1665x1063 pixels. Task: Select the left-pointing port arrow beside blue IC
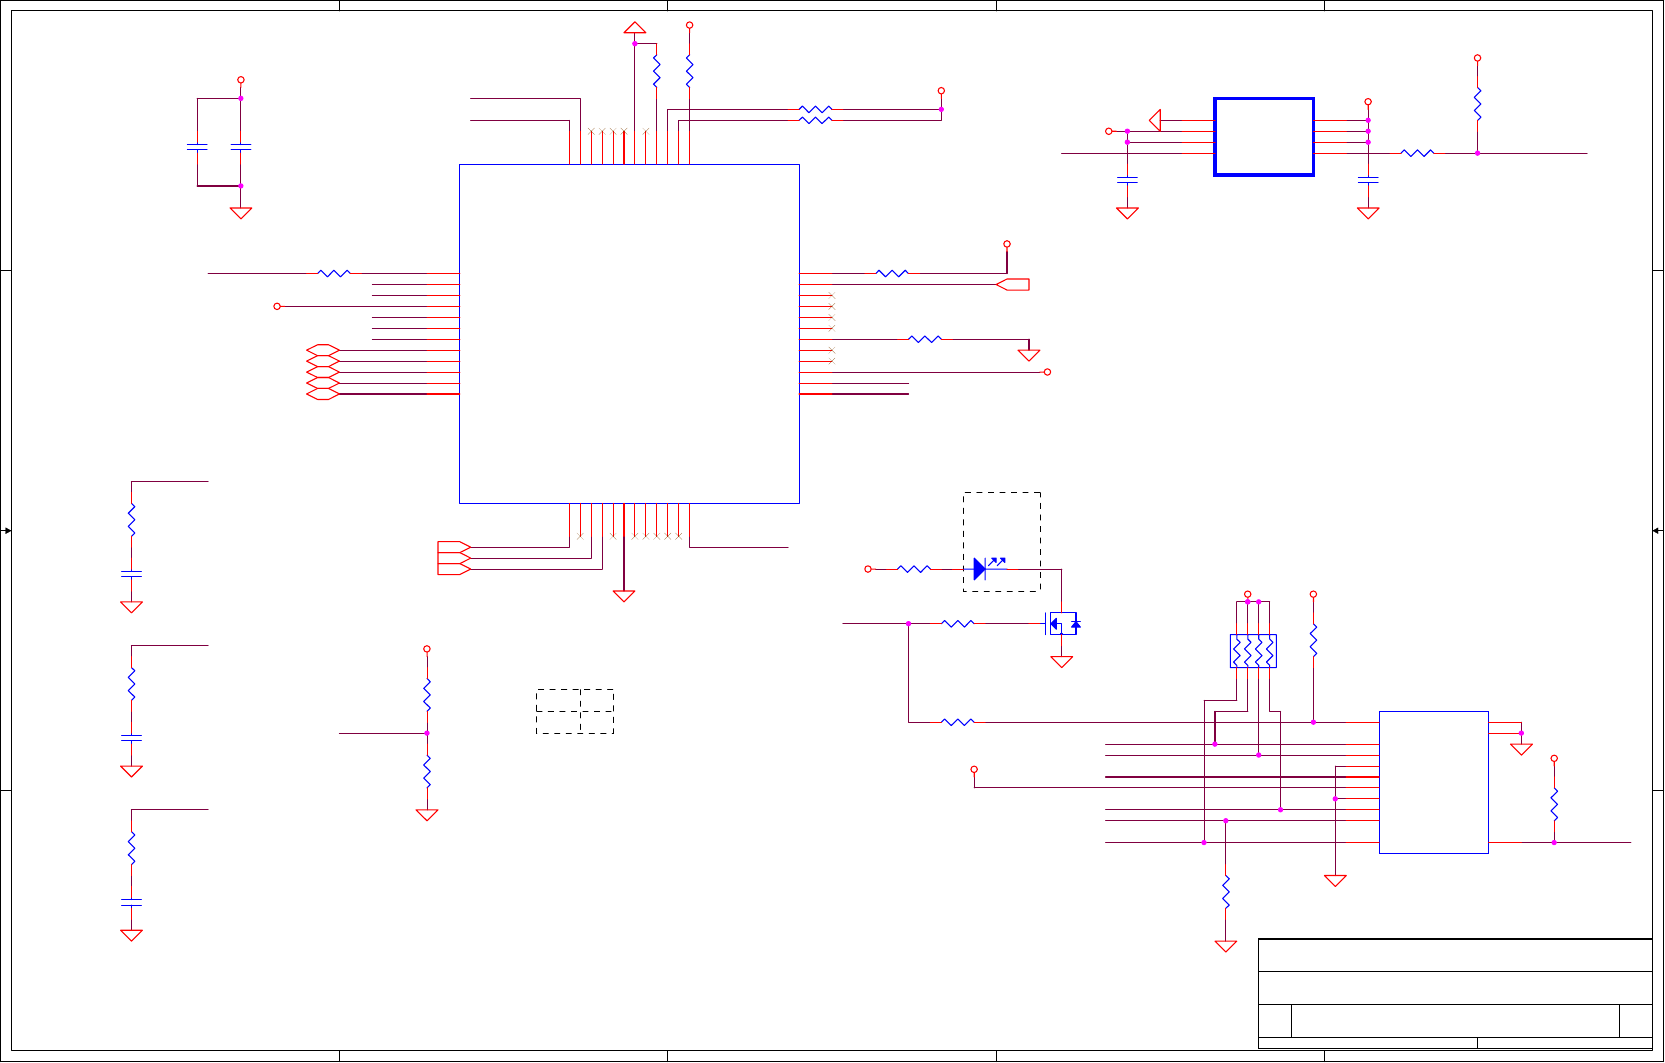point(1155,120)
